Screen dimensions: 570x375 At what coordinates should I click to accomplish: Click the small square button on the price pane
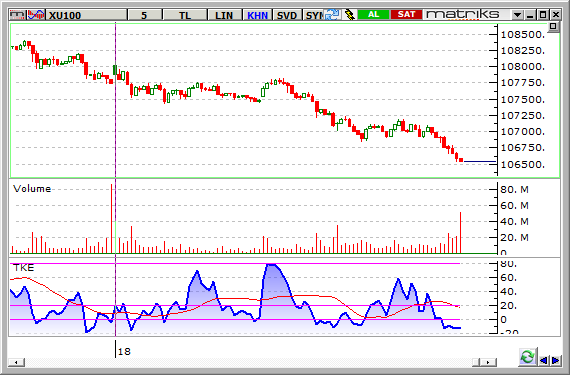[x=553, y=27]
